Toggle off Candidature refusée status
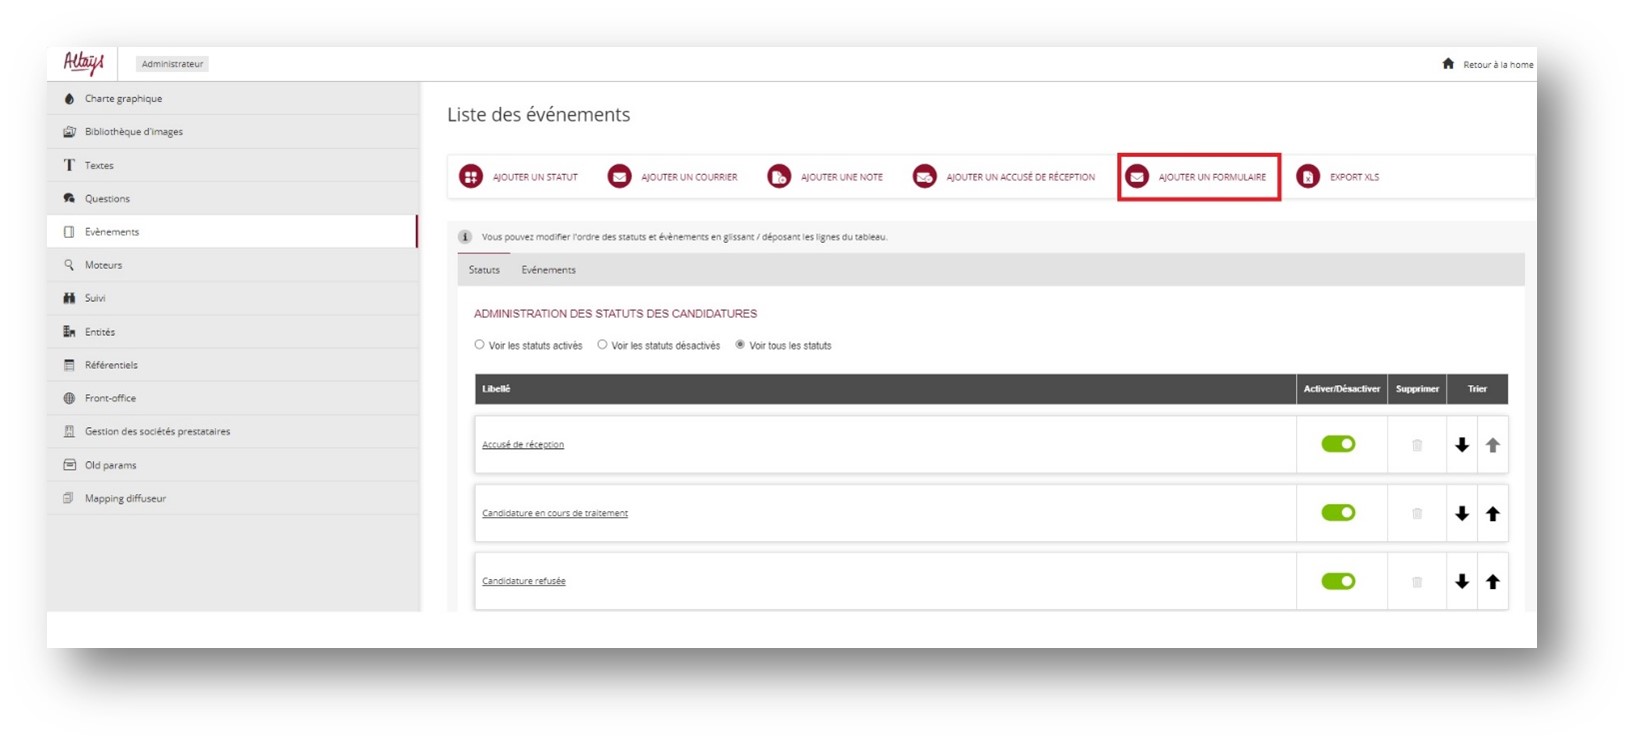Screen dimensions: 1632x743 (x=1338, y=581)
